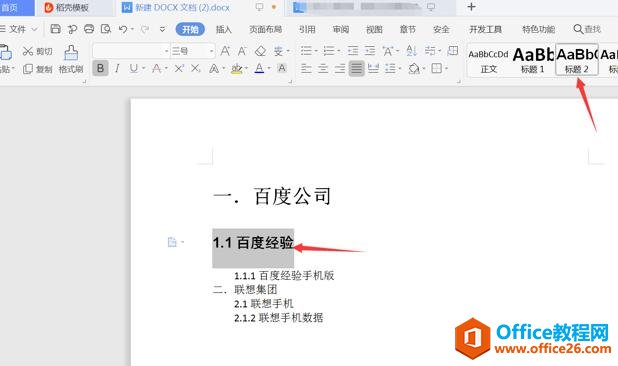This screenshot has height=366, width=618.
Task: Click the line 二. 联想集团
Action: [x=245, y=290]
